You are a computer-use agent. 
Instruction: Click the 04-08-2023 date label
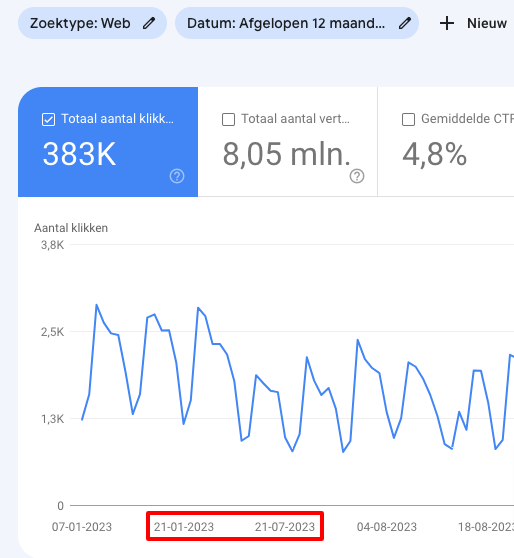point(387,527)
